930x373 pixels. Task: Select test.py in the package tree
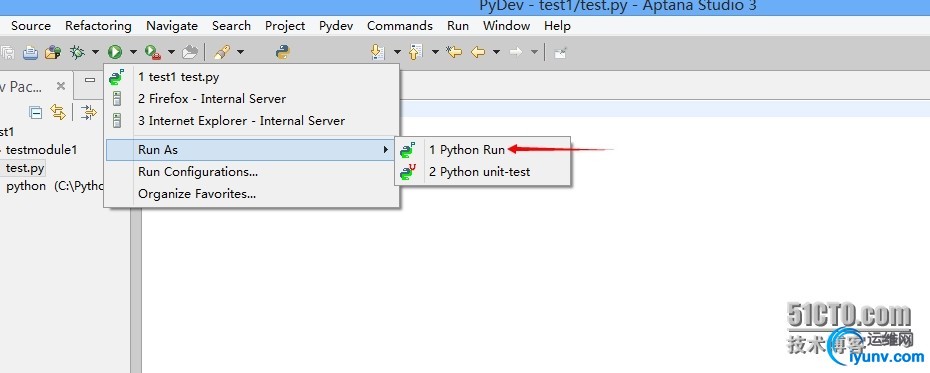click(25, 168)
